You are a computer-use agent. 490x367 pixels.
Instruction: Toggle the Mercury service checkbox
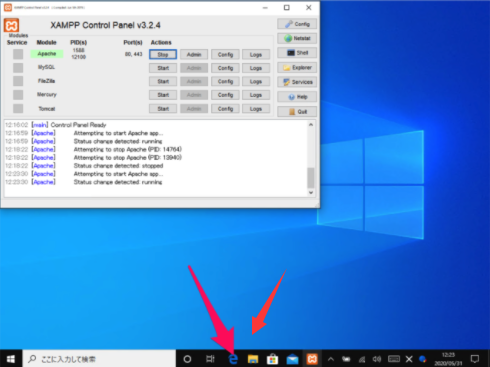18,95
